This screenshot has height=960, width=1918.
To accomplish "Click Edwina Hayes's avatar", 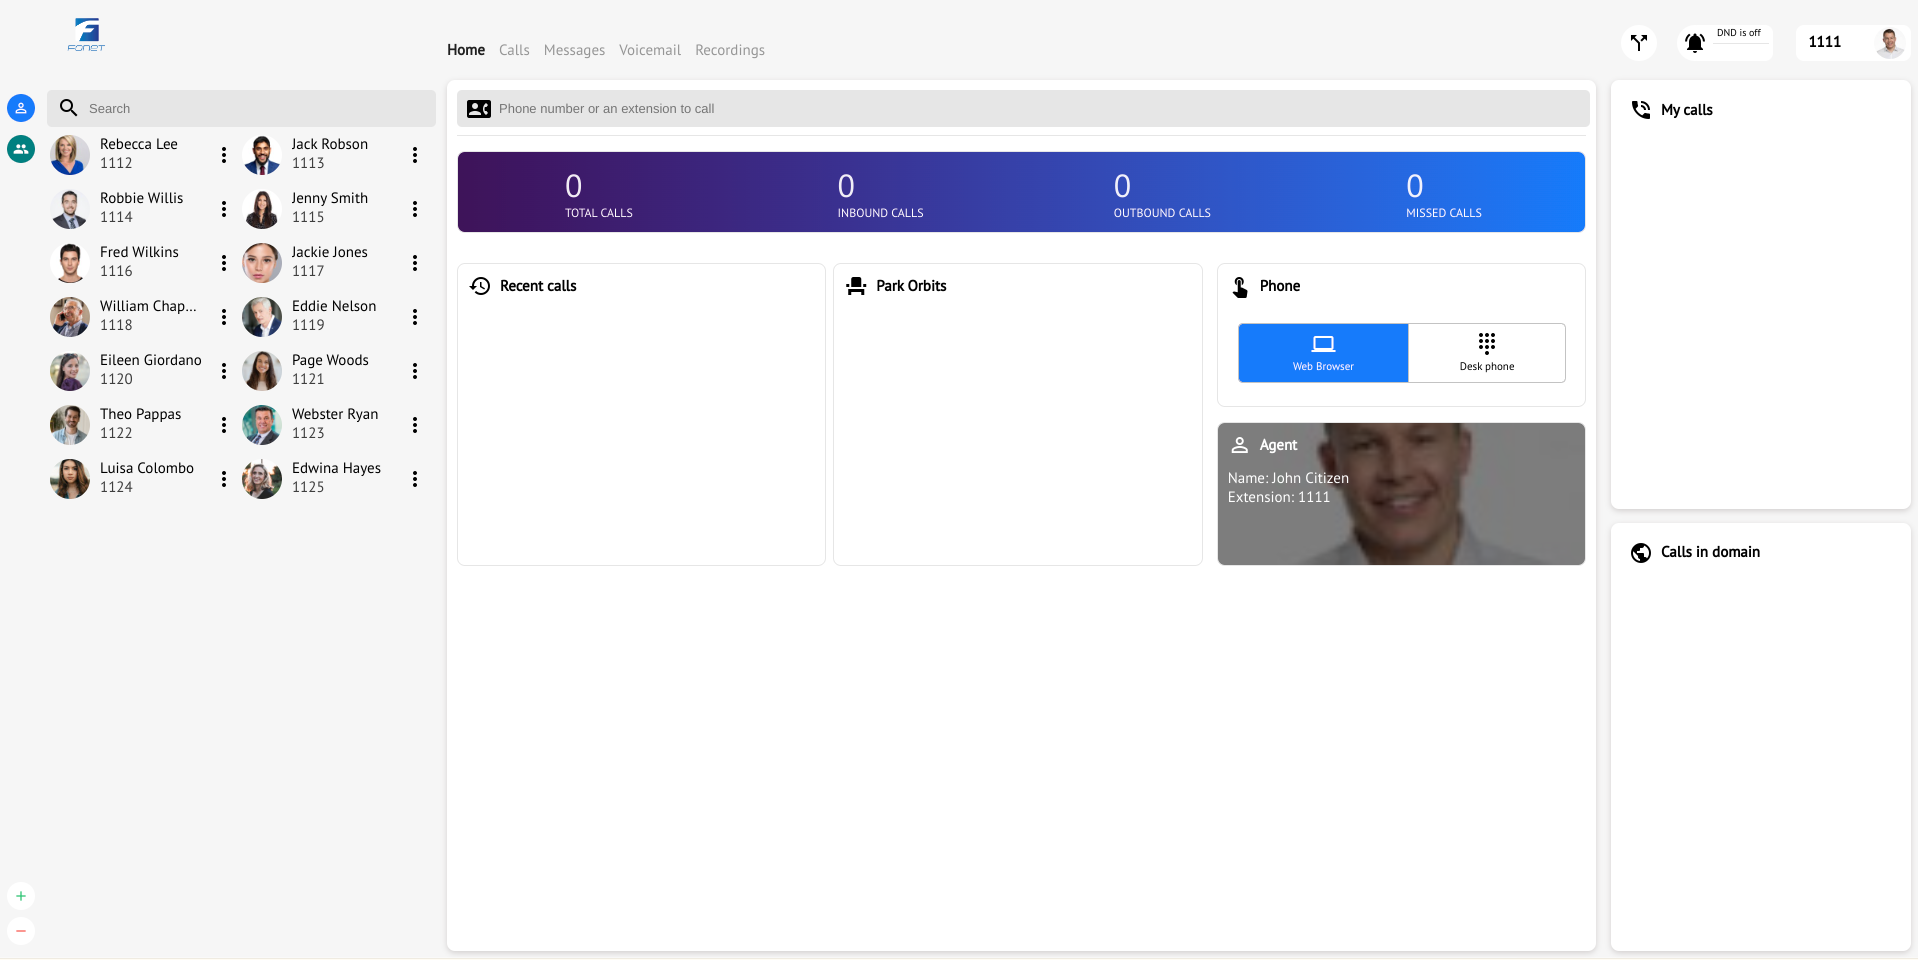I will (262, 479).
